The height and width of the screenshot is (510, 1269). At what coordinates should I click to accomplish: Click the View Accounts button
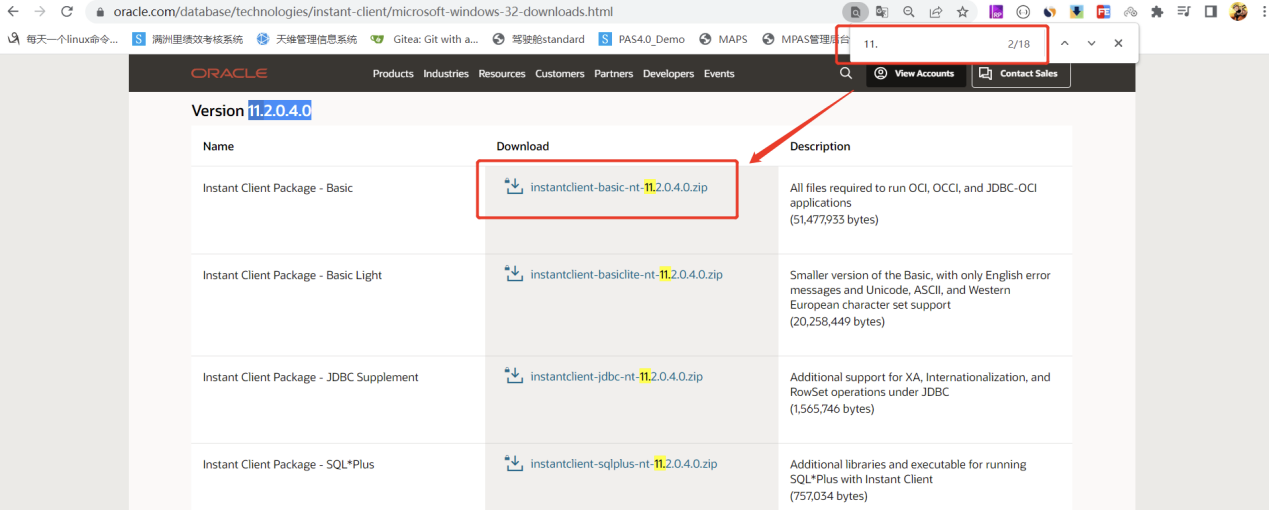coord(915,73)
